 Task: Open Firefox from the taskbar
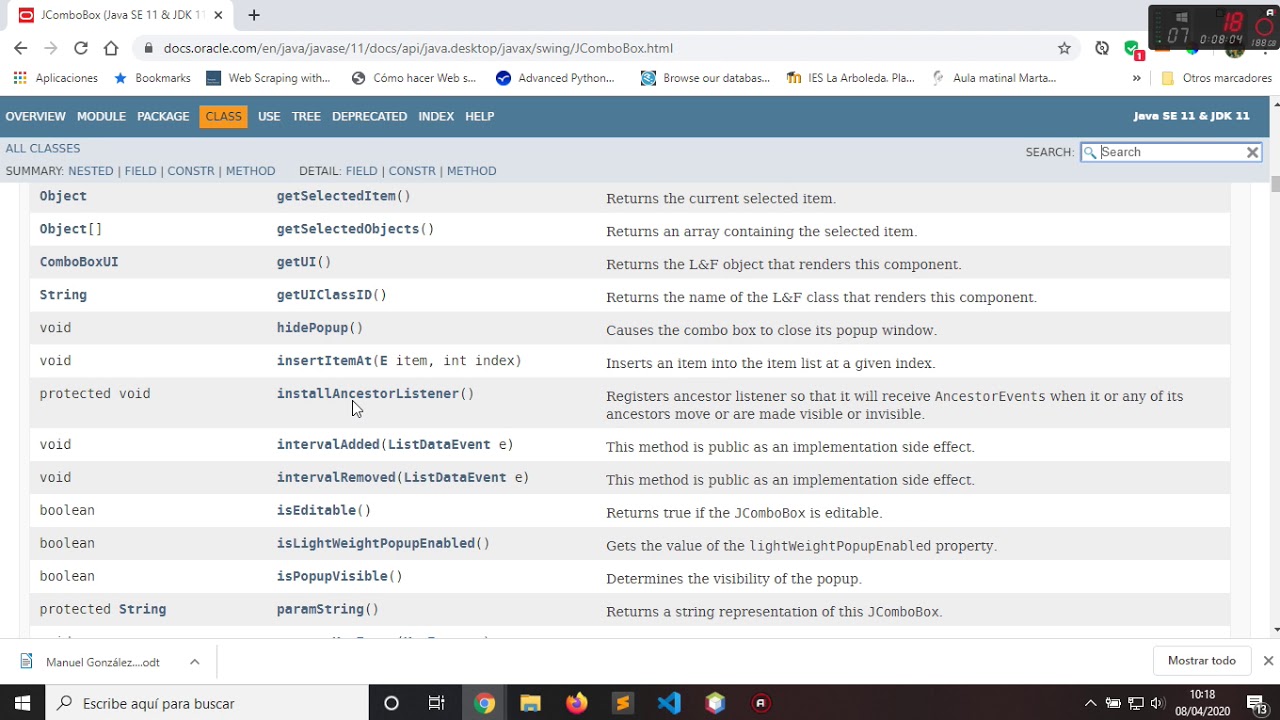(x=577, y=703)
